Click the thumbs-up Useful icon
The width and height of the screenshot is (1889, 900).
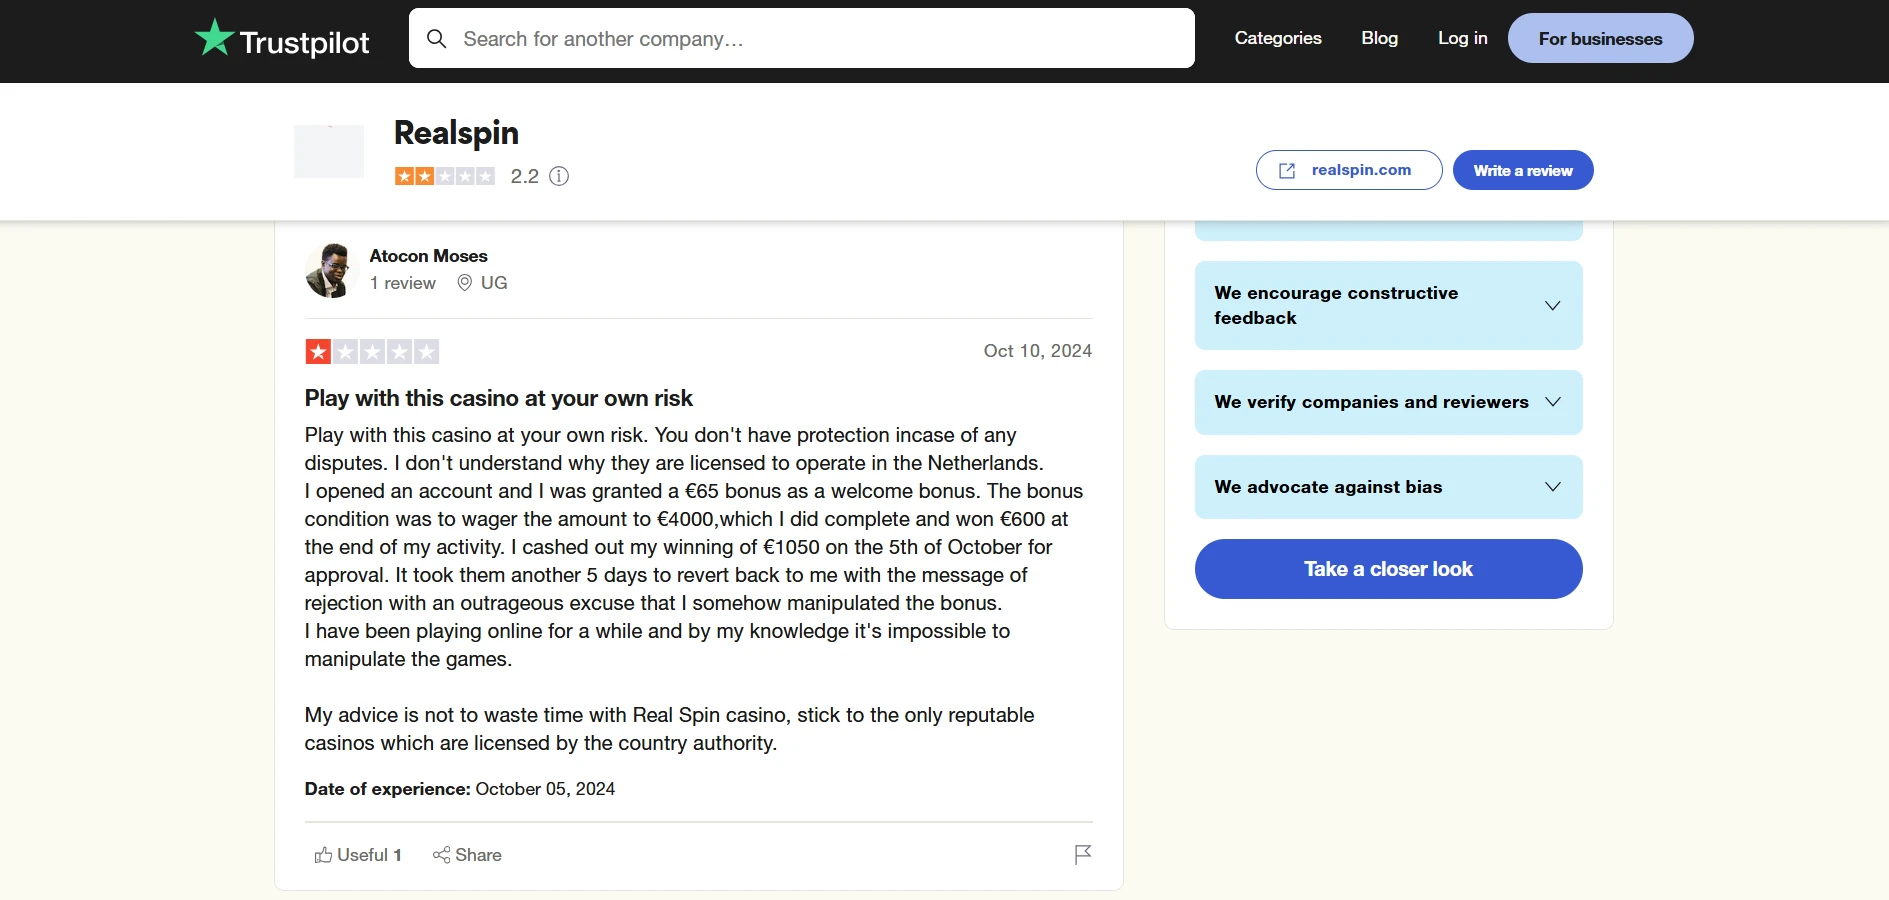click(323, 855)
